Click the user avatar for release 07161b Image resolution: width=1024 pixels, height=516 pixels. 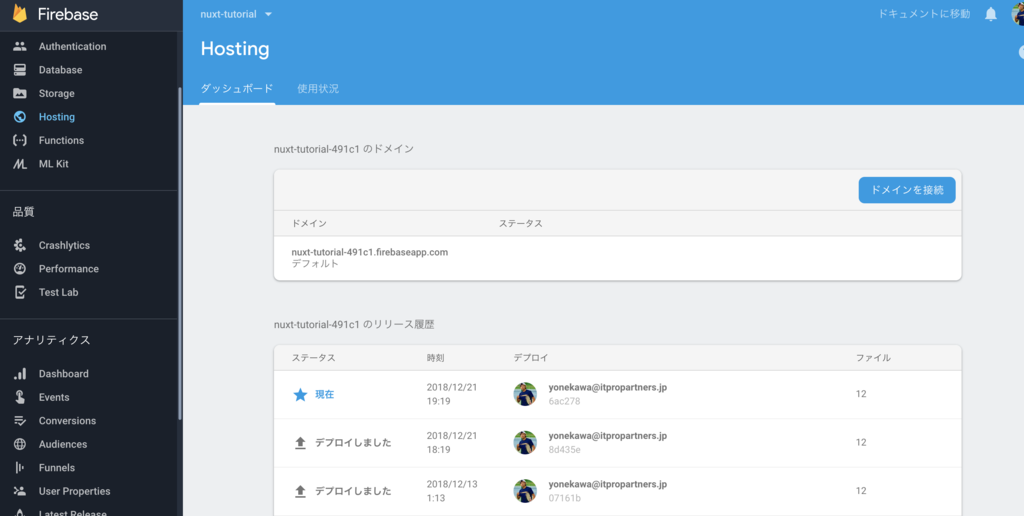point(525,491)
